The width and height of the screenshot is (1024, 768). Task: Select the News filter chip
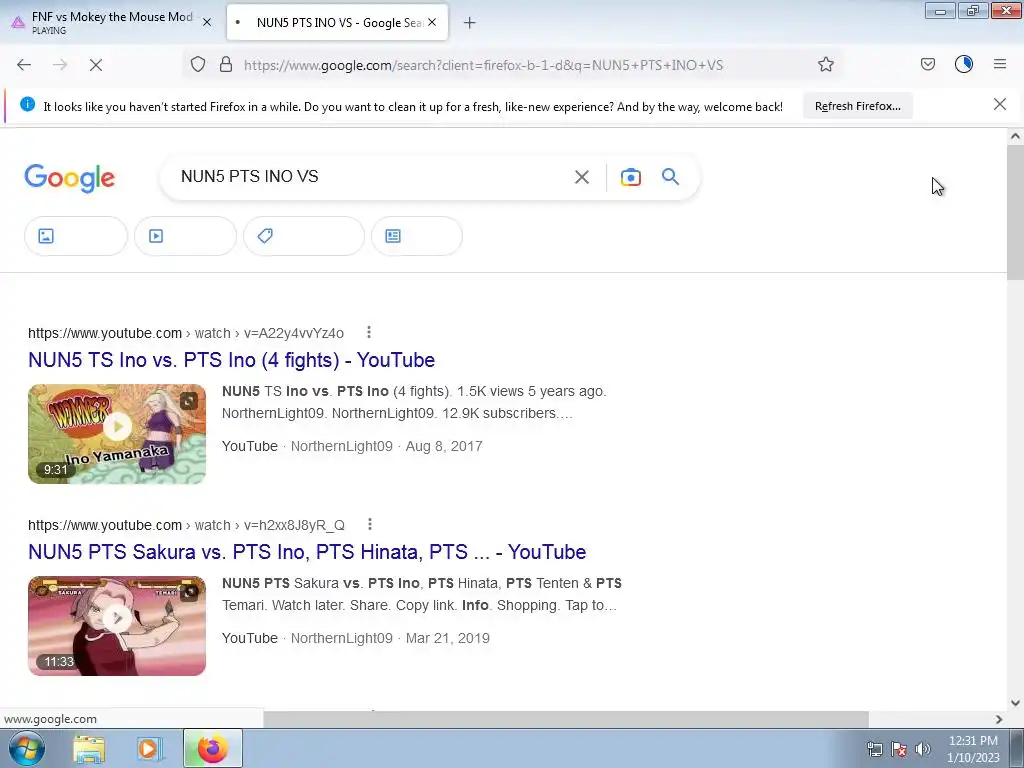[x=417, y=236]
